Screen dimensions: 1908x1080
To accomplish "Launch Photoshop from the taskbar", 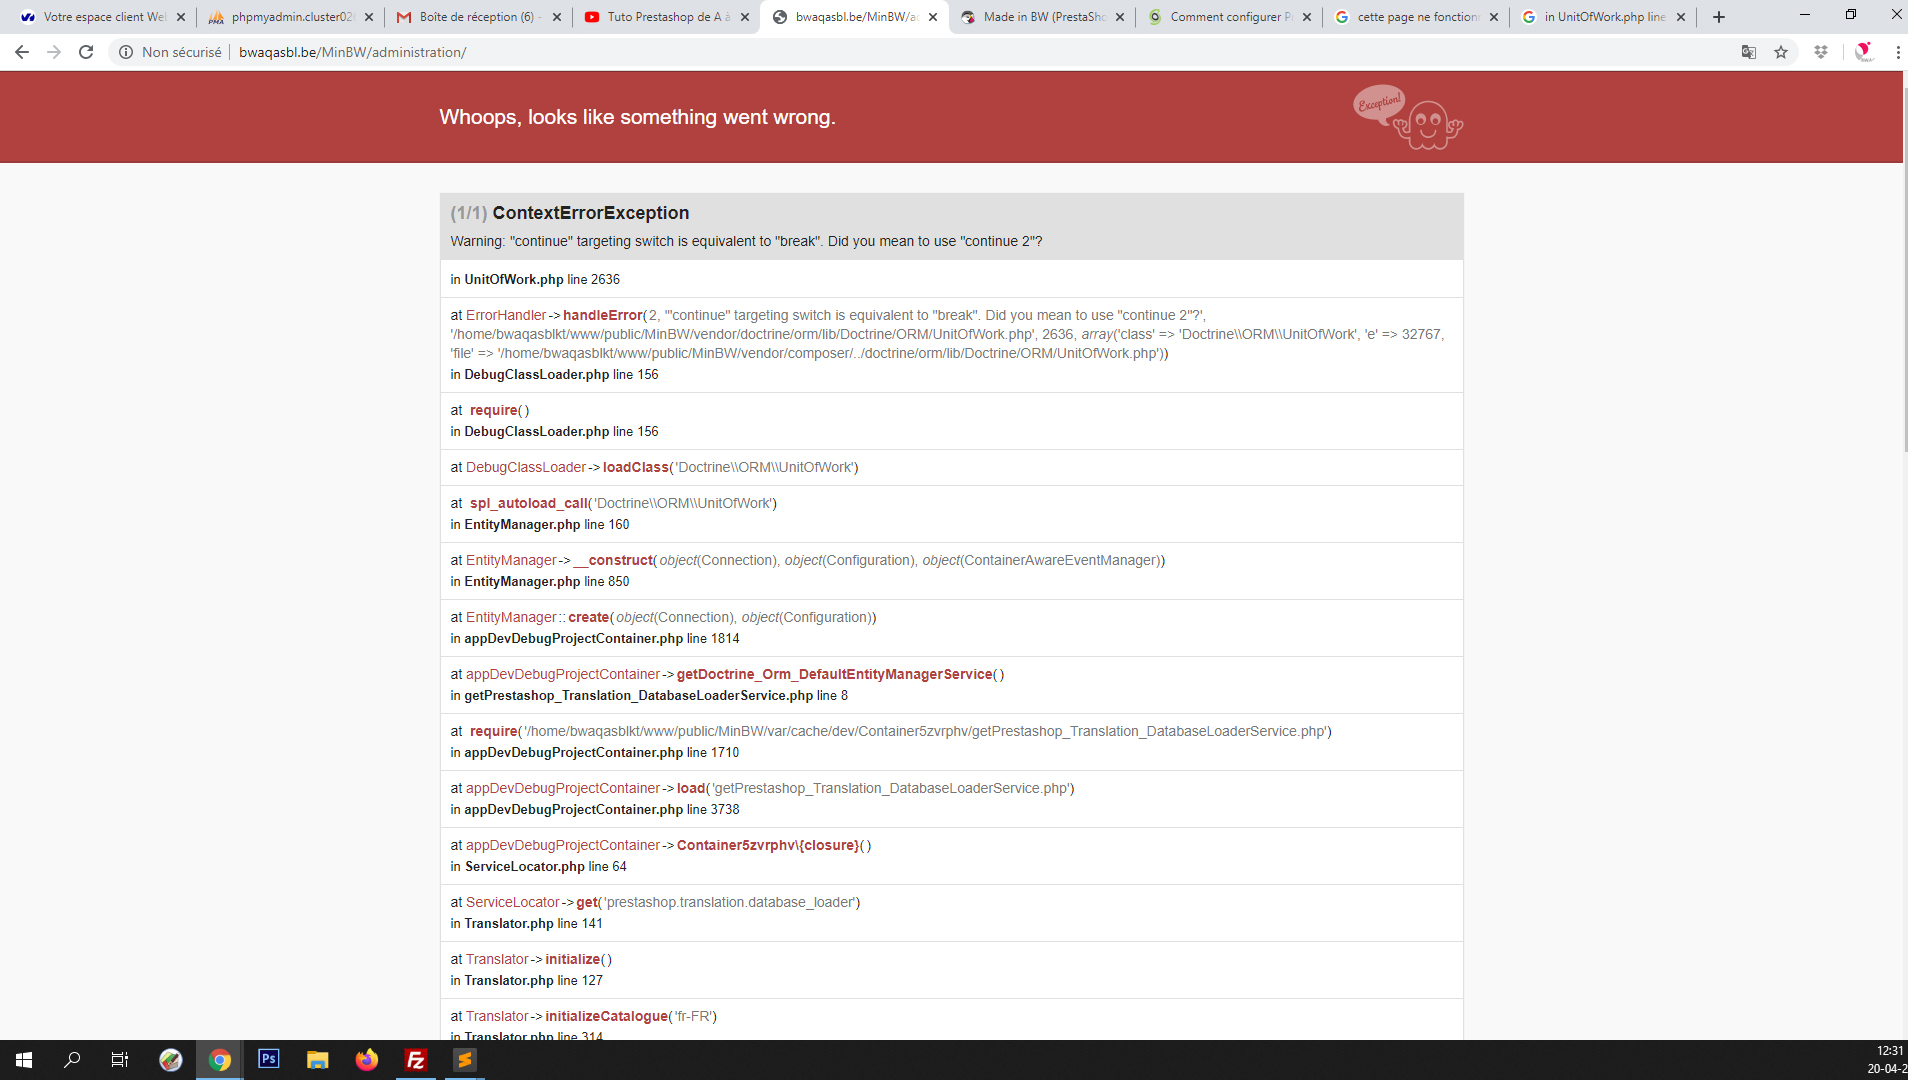I will 269,1059.
